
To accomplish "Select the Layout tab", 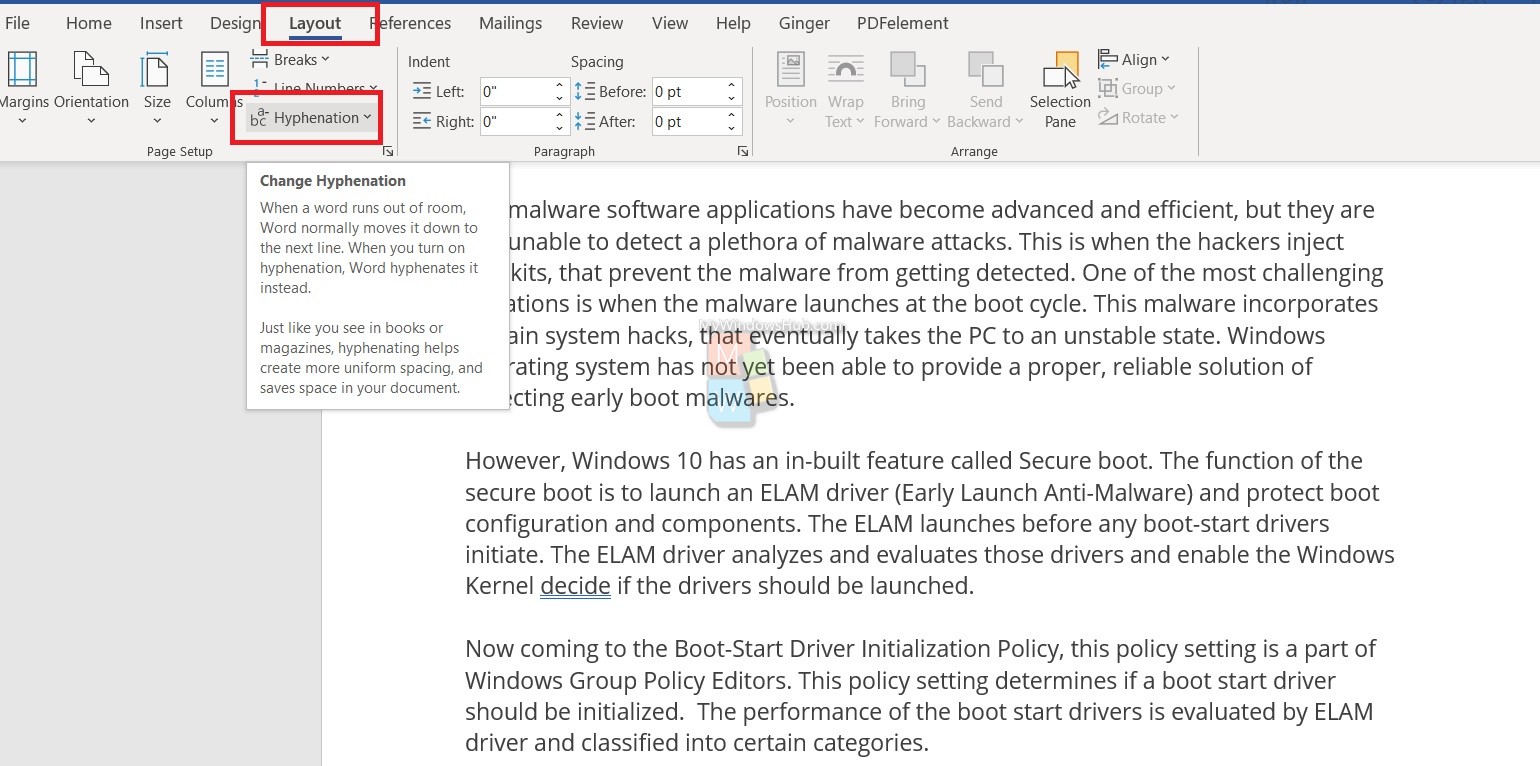I will (315, 23).
